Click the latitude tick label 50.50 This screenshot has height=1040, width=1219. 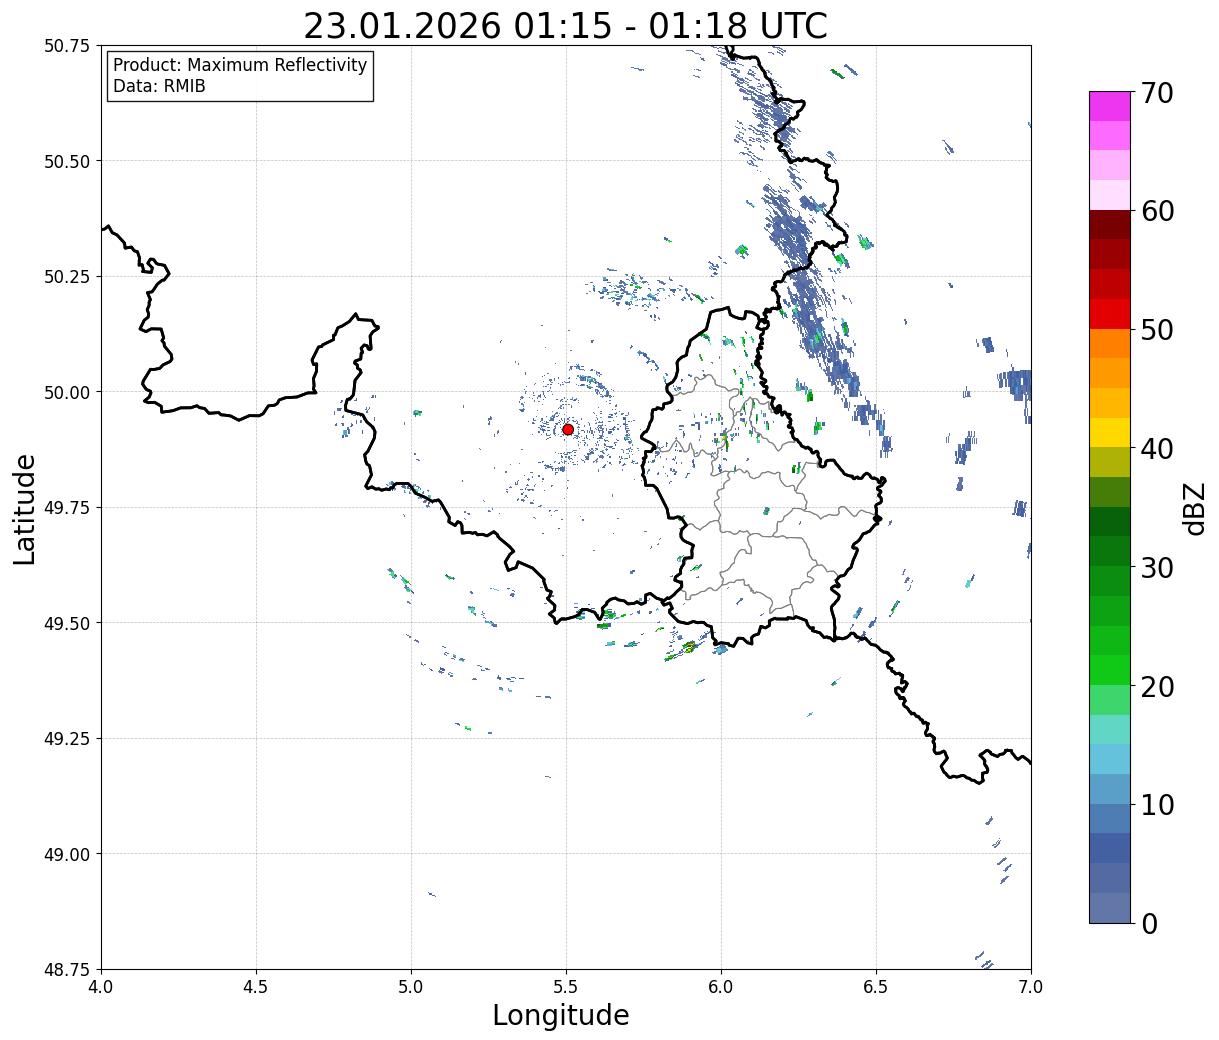pos(67,161)
